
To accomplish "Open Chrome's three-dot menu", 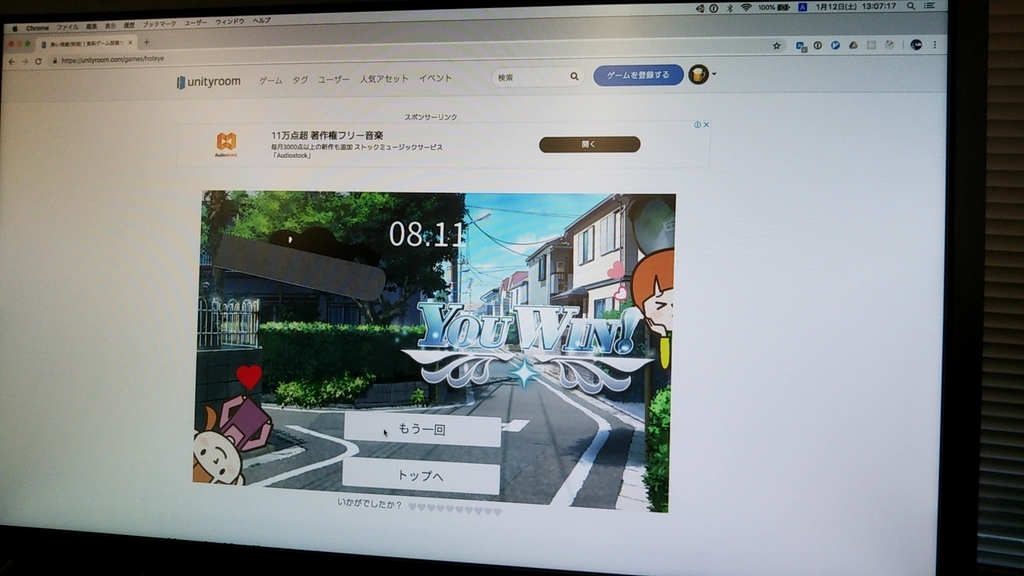I will pyautogui.click(x=935, y=44).
